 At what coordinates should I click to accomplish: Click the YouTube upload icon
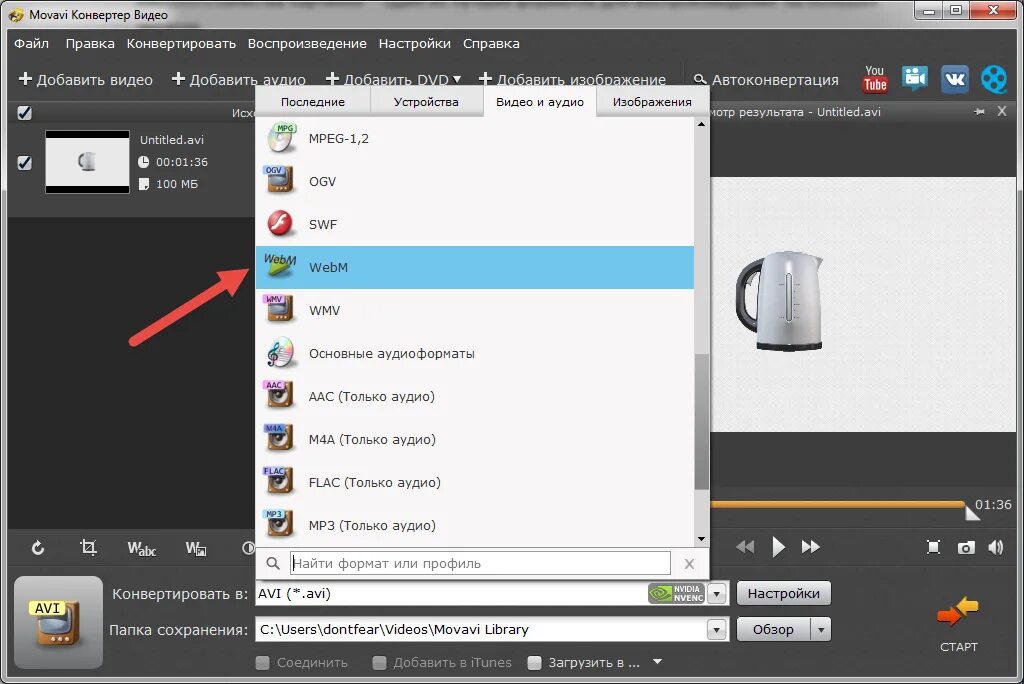click(x=874, y=79)
